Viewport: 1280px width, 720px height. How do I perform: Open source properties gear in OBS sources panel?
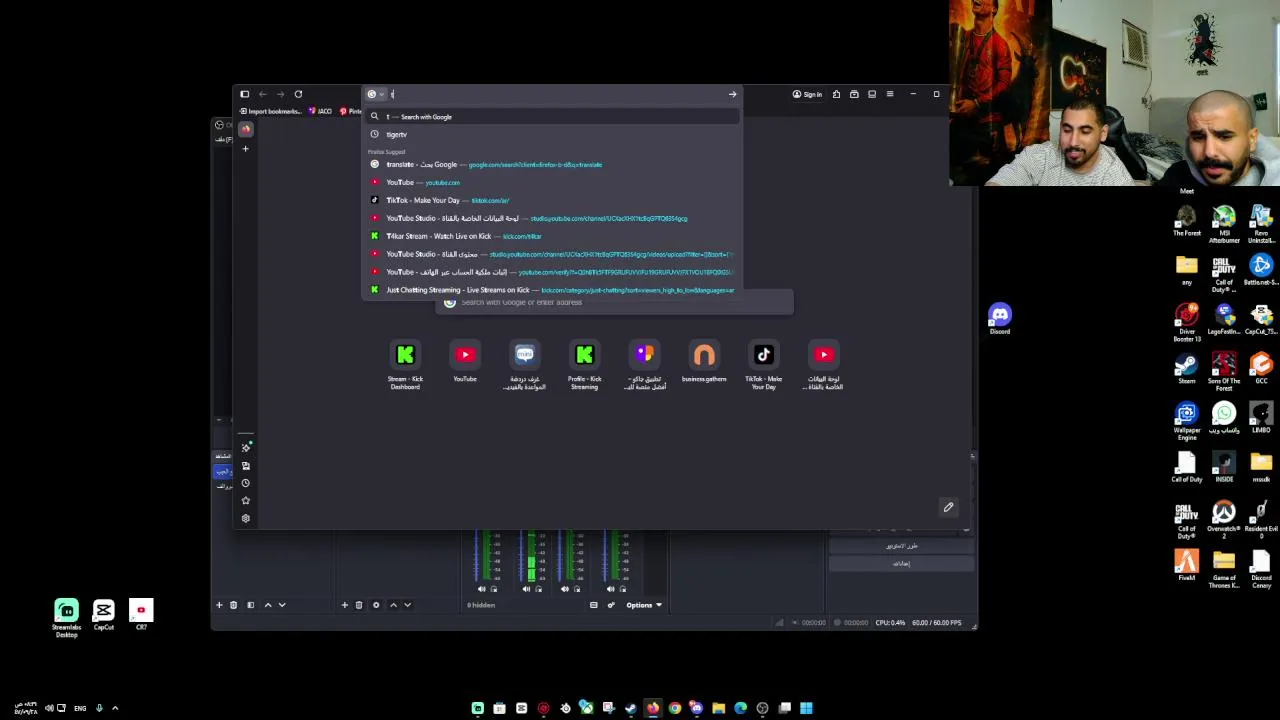click(x=376, y=605)
